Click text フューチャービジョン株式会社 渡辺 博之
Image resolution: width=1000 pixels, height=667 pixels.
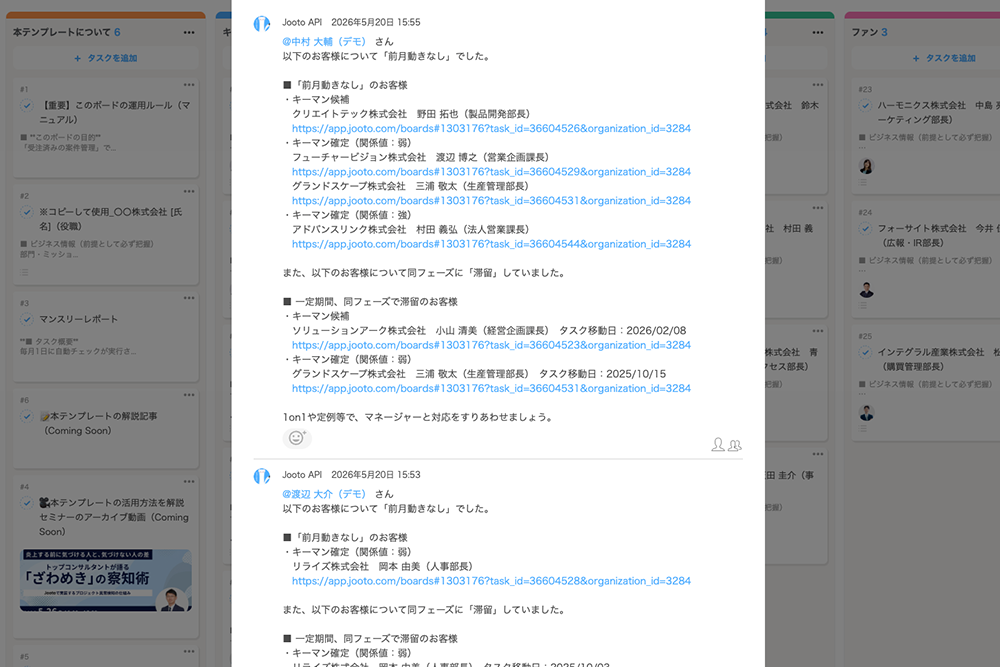[385, 158]
